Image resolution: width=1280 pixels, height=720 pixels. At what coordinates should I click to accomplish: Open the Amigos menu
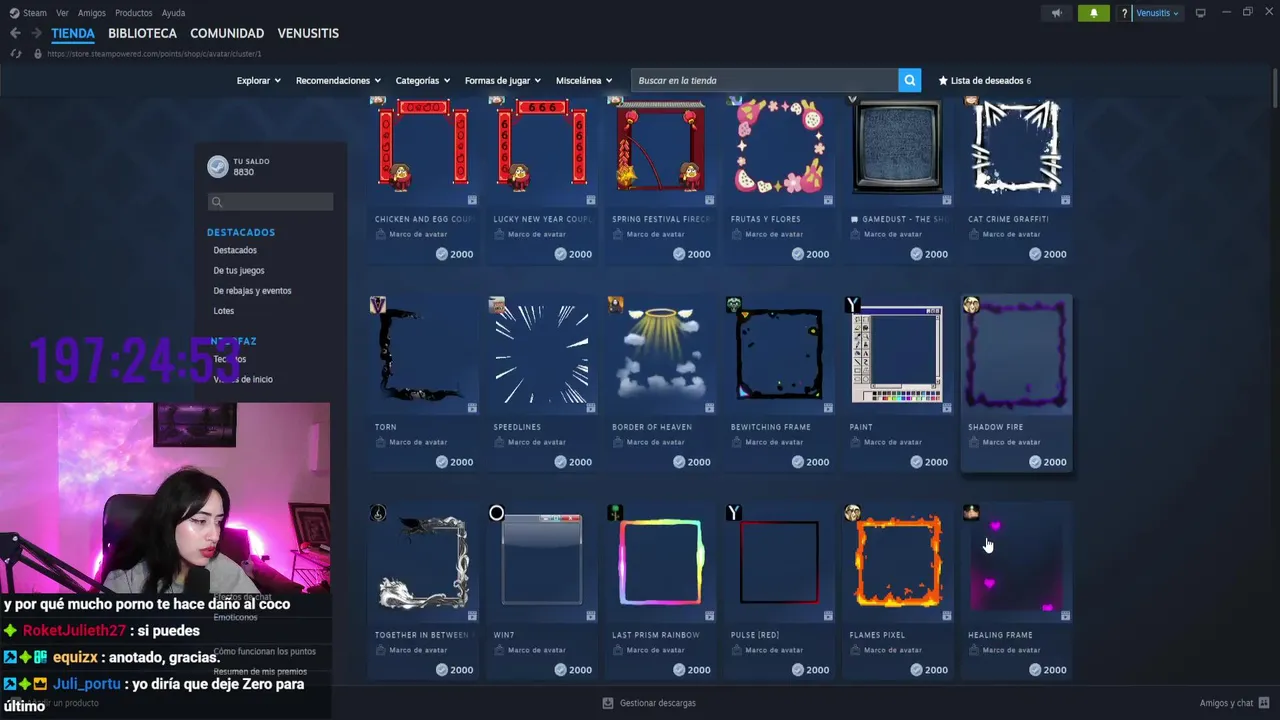[x=92, y=13]
